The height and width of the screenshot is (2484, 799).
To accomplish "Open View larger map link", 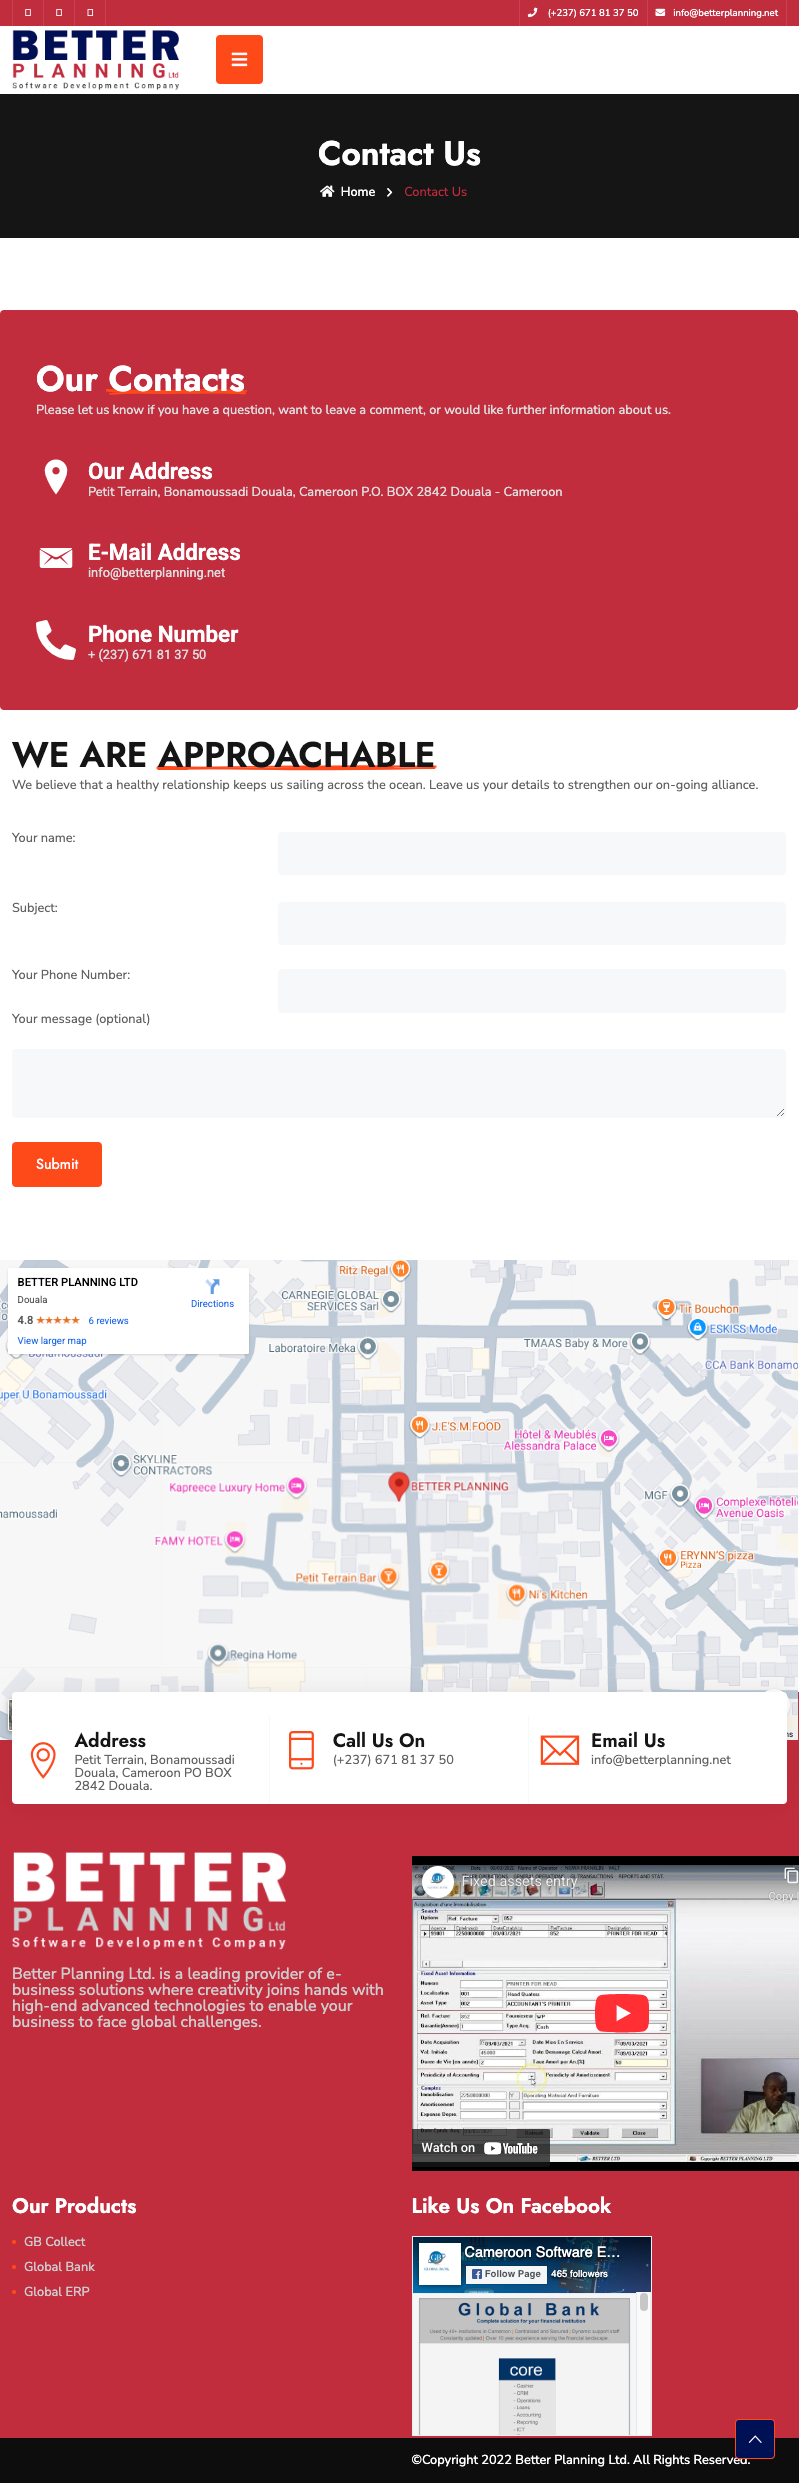I will 52,1341.
